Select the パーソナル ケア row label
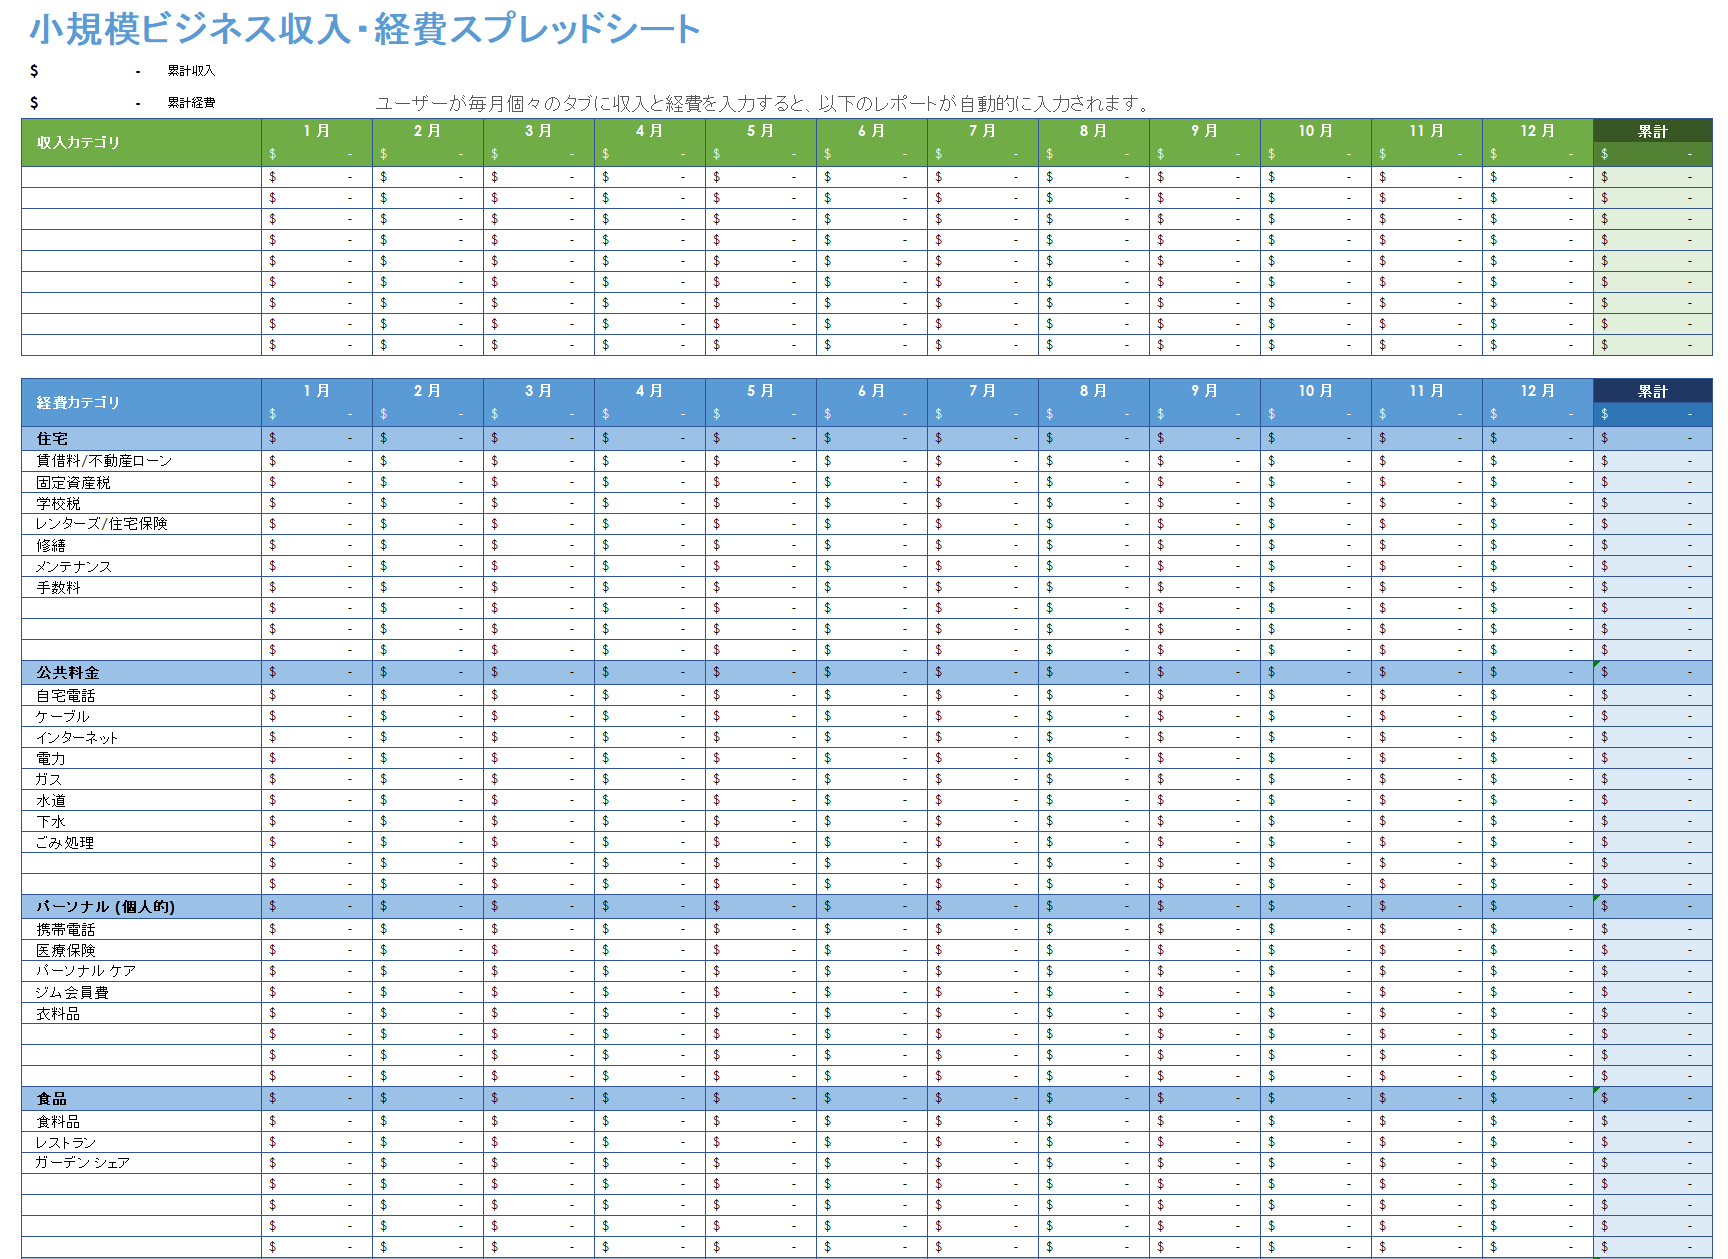 click(86, 971)
